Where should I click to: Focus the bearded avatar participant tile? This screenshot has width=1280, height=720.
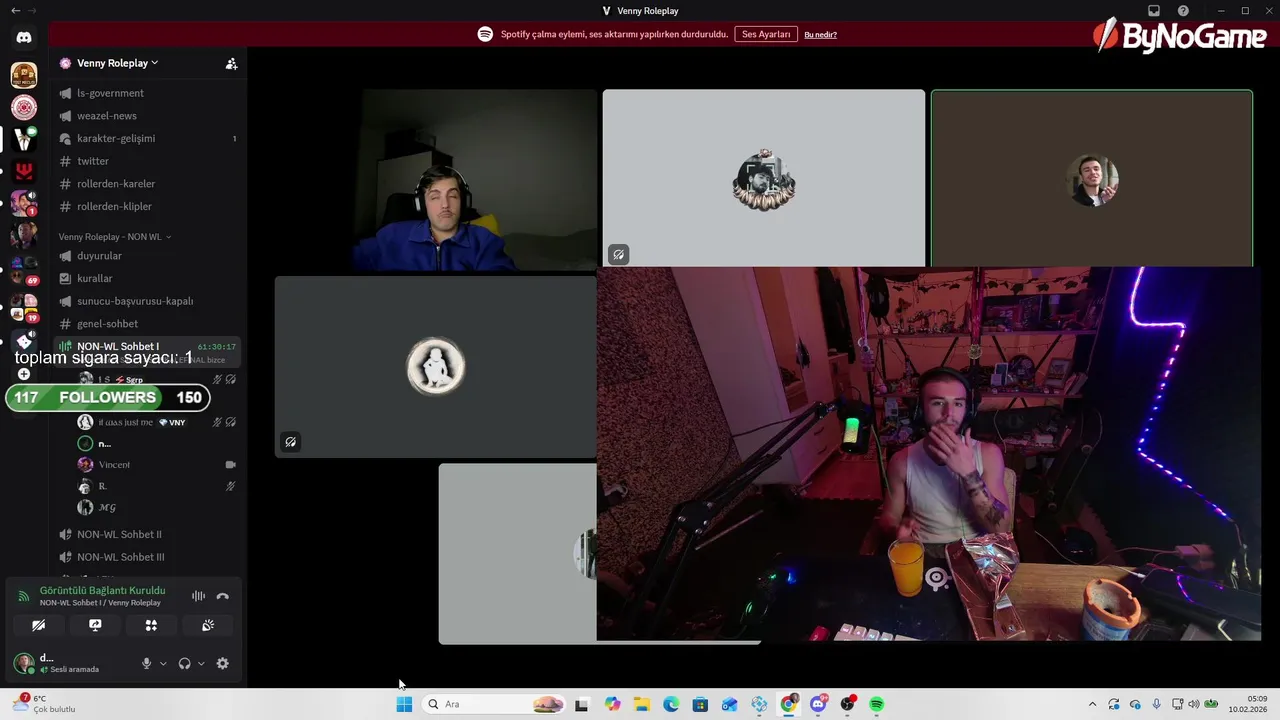(x=764, y=178)
